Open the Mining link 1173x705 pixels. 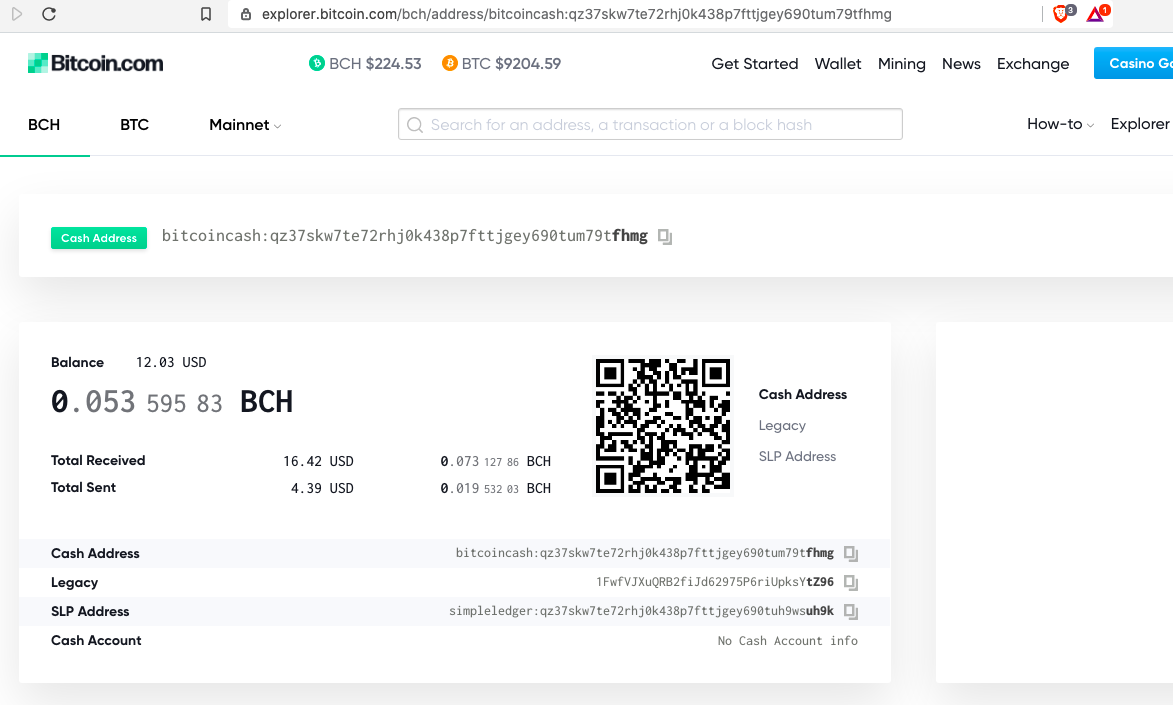901,64
